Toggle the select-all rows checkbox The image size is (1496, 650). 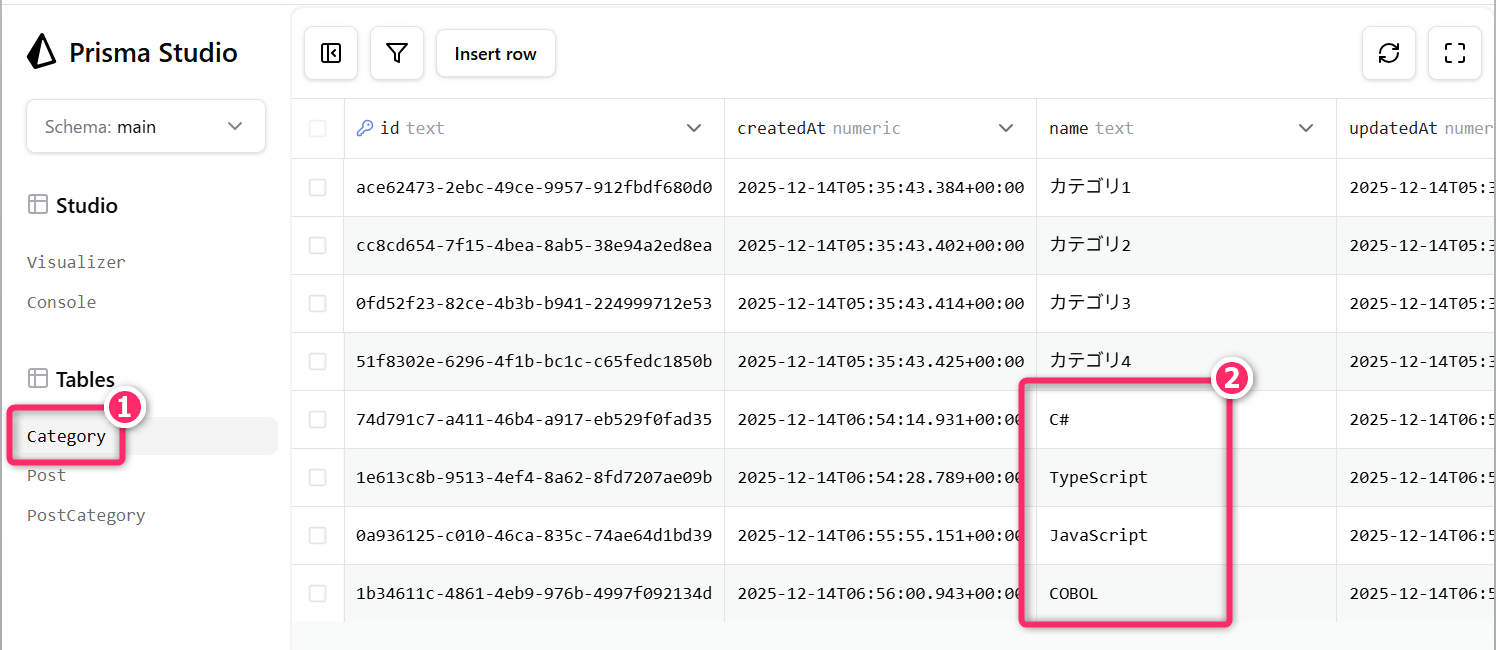(x=318, y=128)
